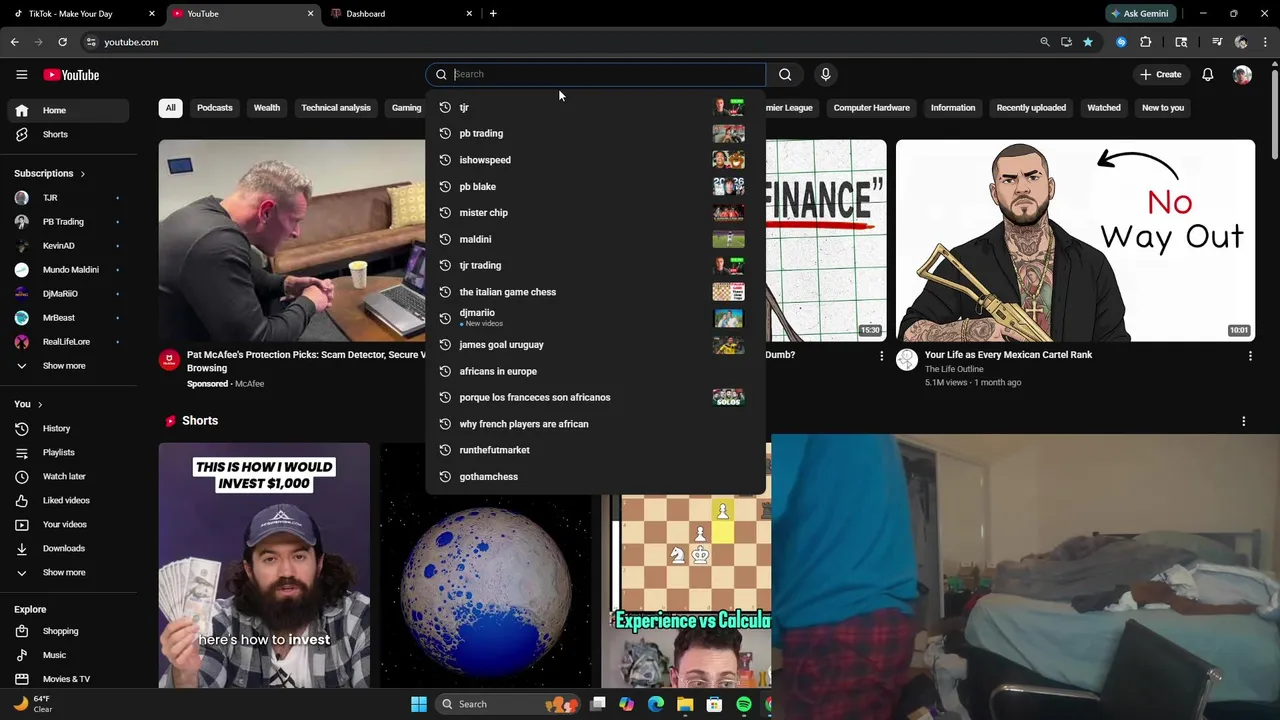Select the All filter chip

170,108
